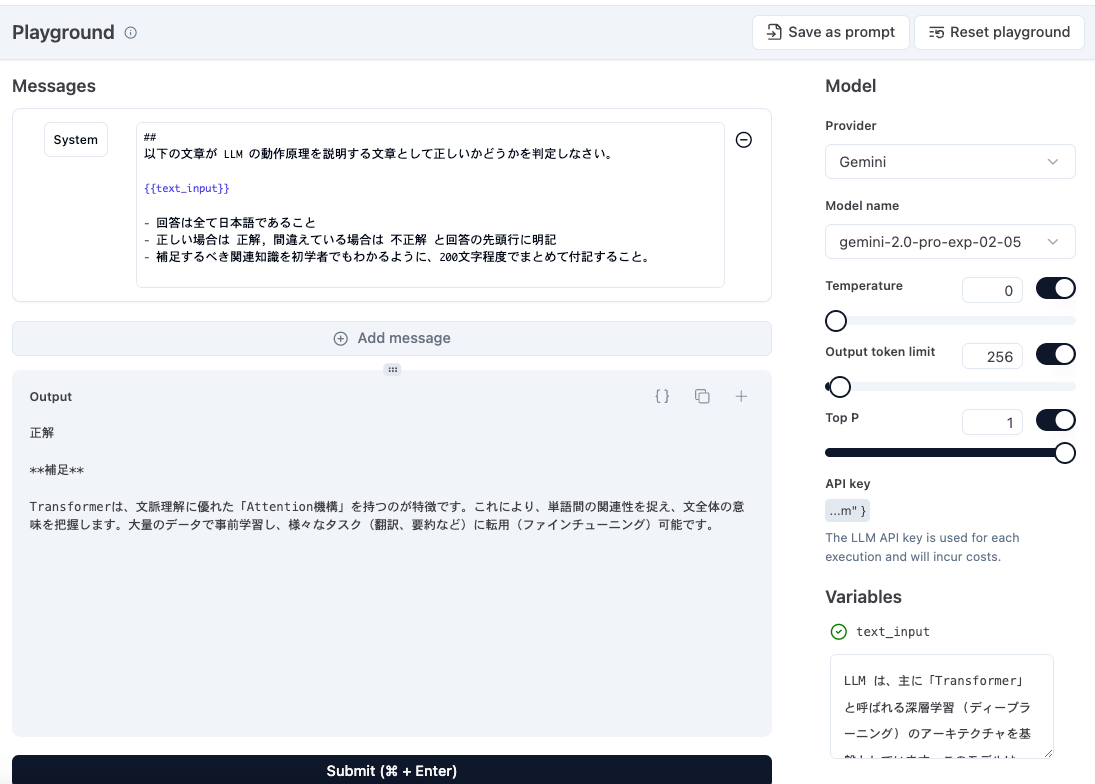
Task: Open the System role selector
Action: [76, 140]
